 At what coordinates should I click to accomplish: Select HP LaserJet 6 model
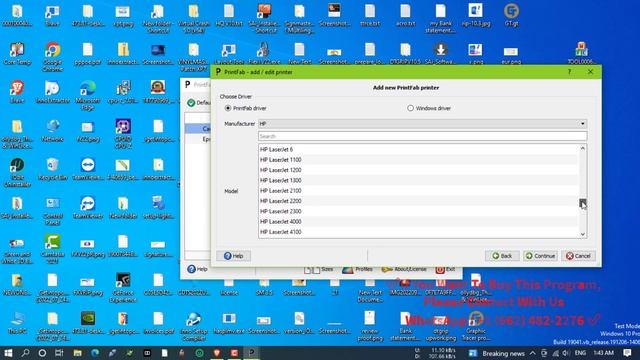418,149
